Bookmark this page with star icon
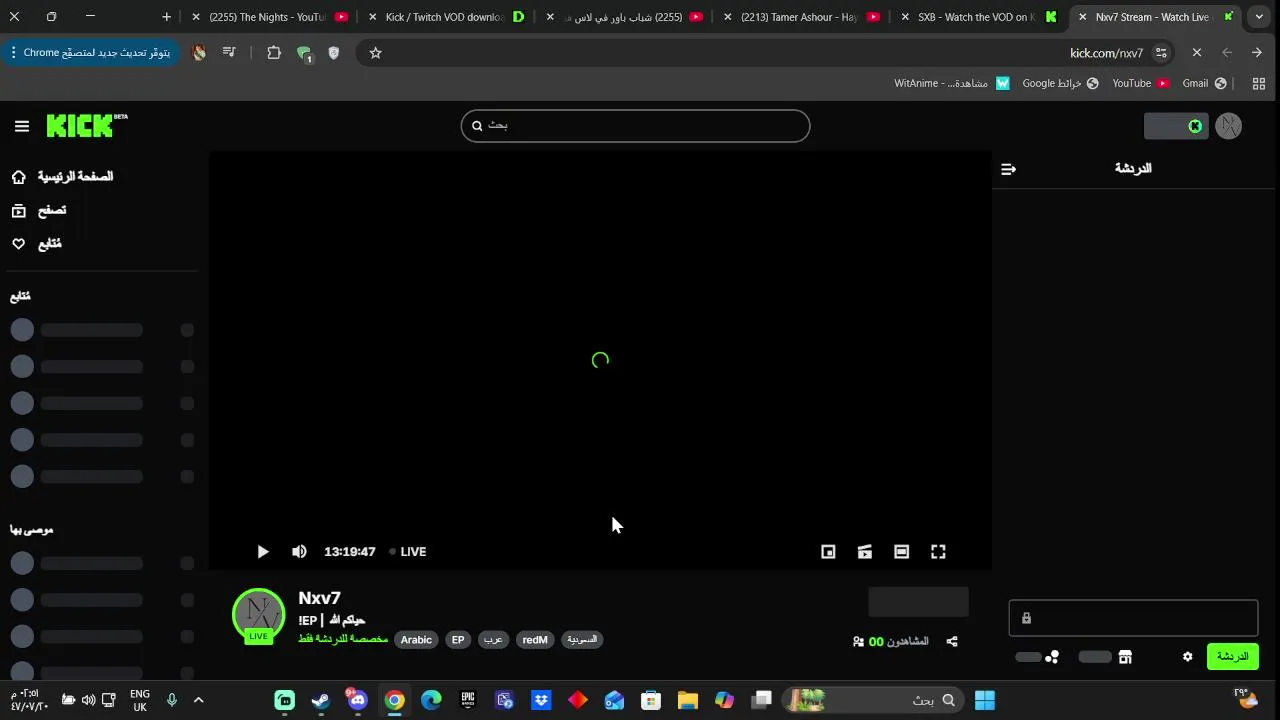The height and width of the screenshot is (720, 1280). 376,53
